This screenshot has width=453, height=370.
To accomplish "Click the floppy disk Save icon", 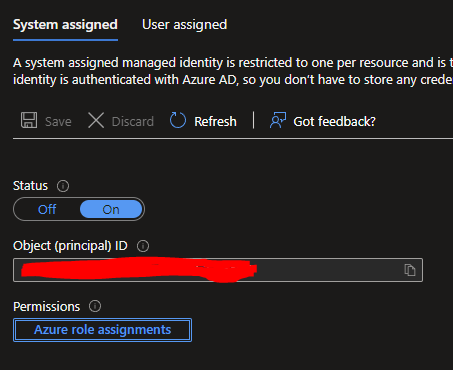I will point(29,120).
